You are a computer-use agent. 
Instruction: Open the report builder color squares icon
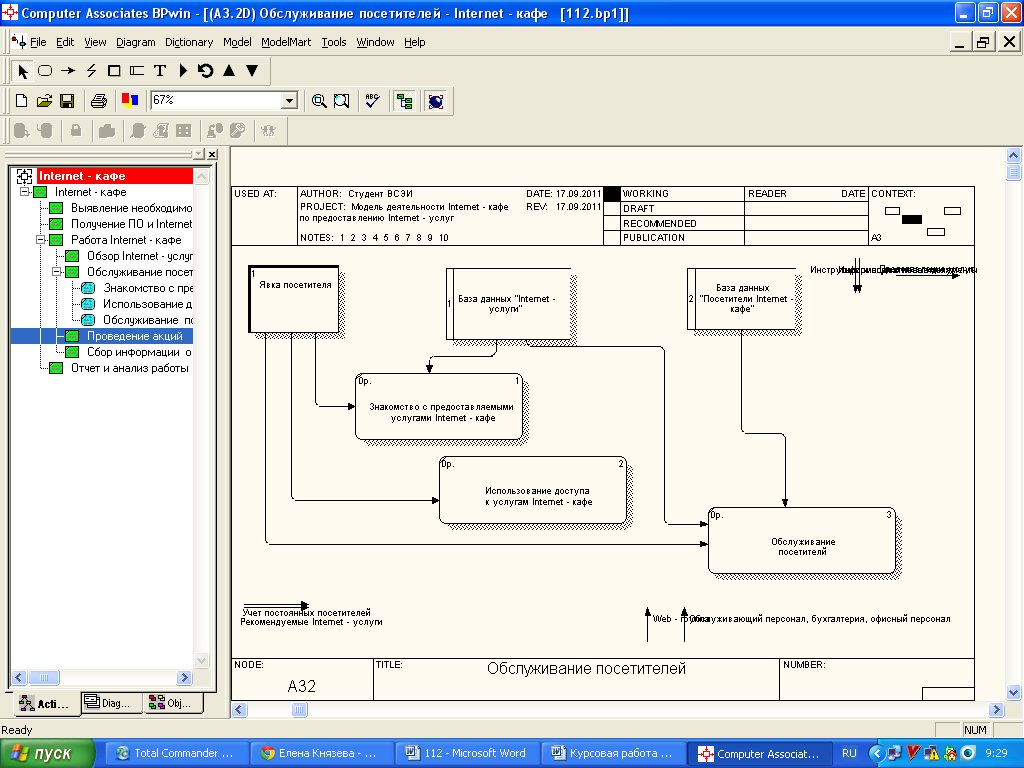point(130,101)
